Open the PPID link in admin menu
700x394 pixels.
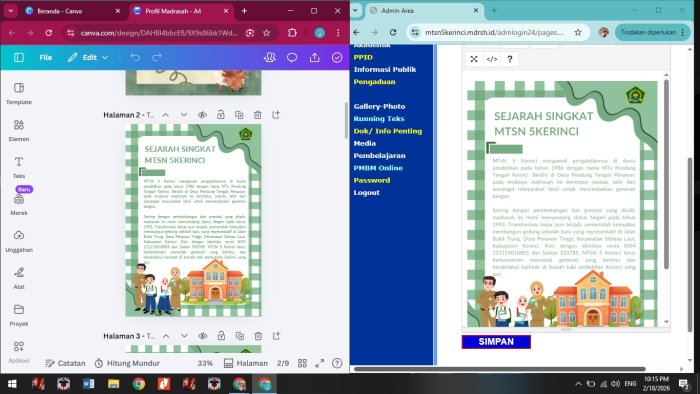[363, 57]
